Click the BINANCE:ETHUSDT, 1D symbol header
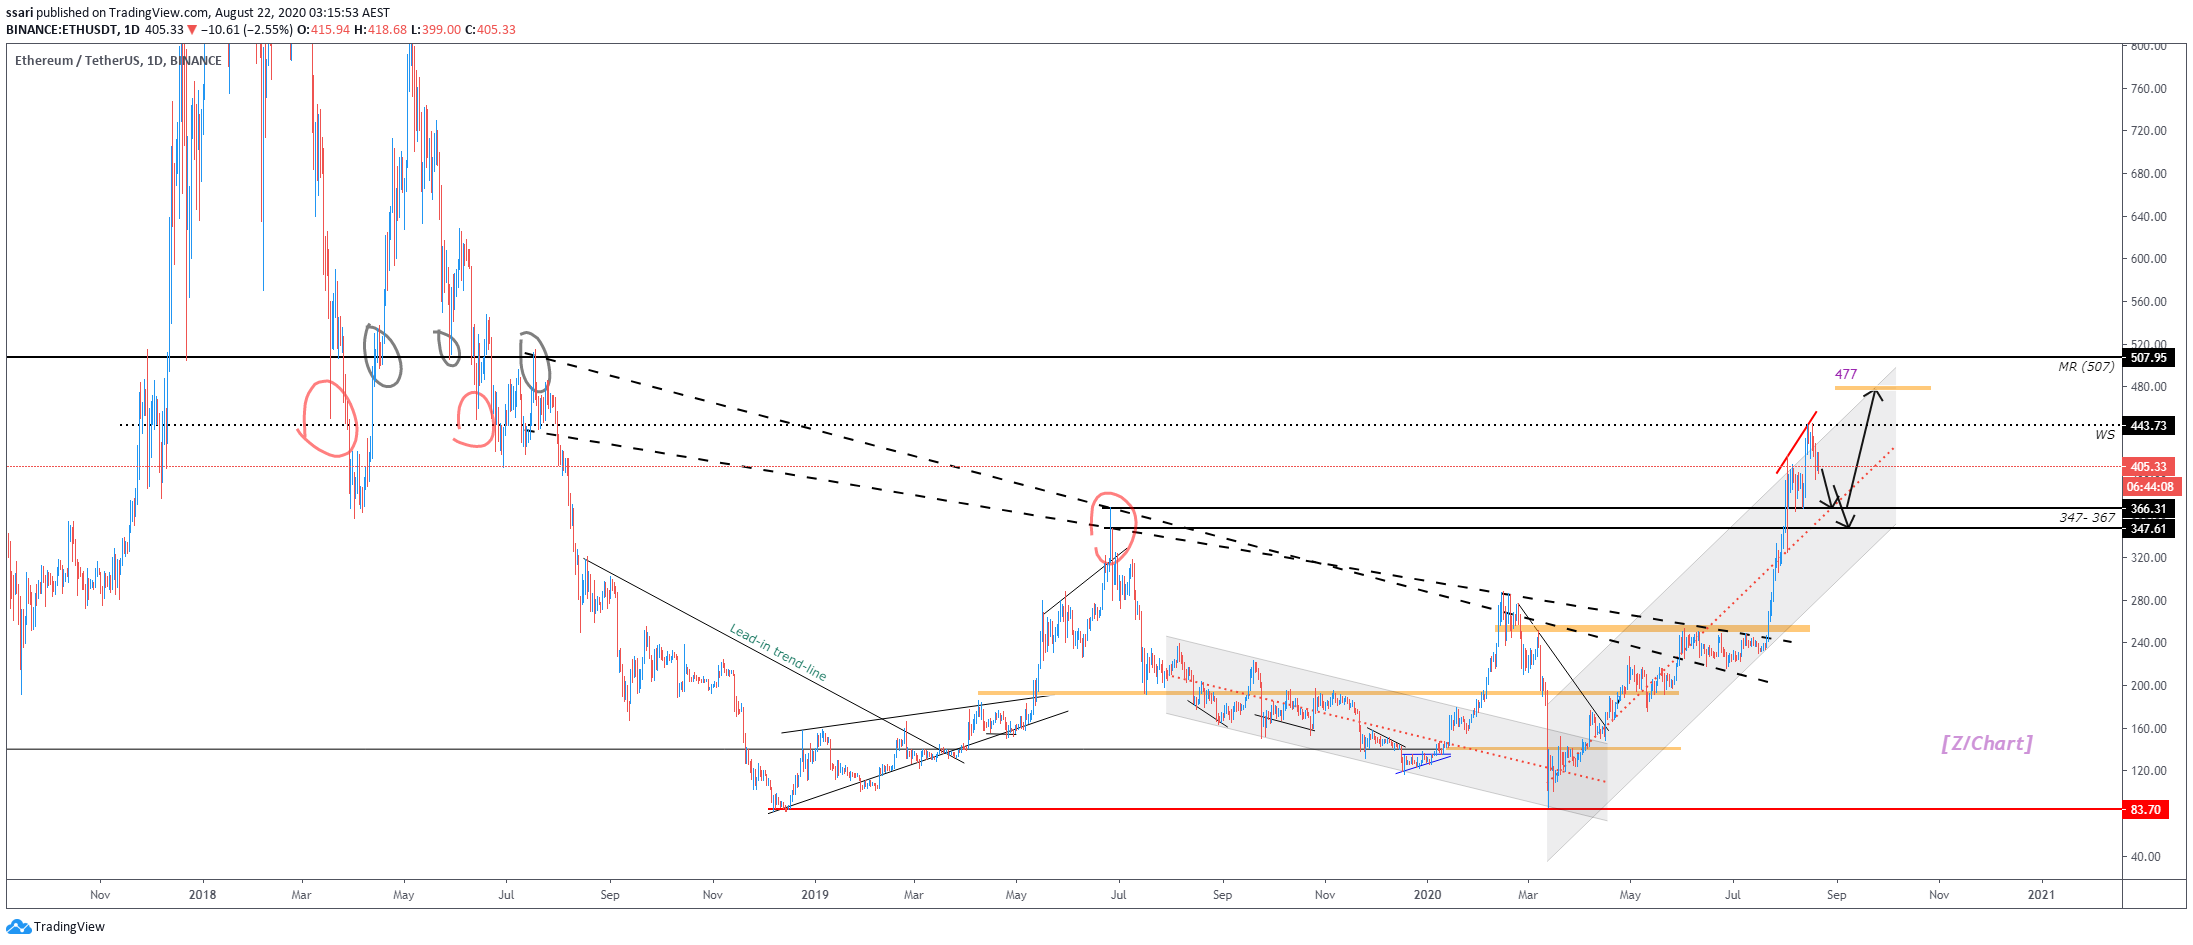Viewport: 2193px width, 945px height. 73,30
